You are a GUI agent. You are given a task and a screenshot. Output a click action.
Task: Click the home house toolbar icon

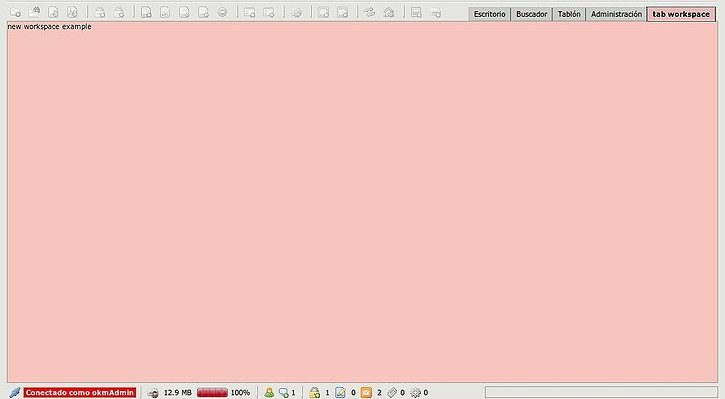pos(389,12)
